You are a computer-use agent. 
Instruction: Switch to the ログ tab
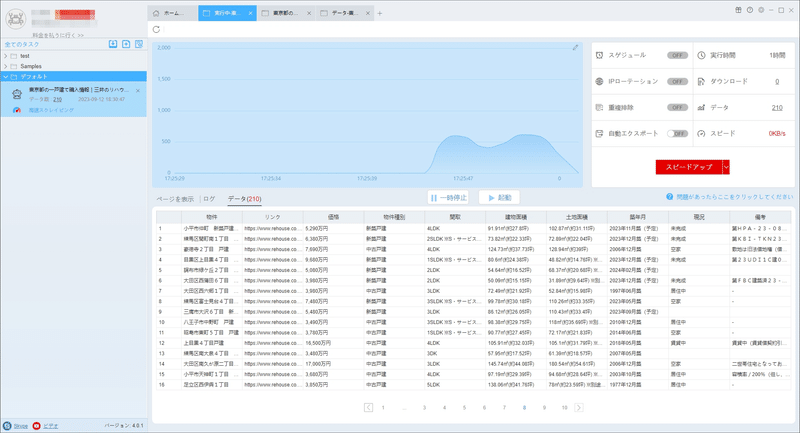click(x=209, y=199)
